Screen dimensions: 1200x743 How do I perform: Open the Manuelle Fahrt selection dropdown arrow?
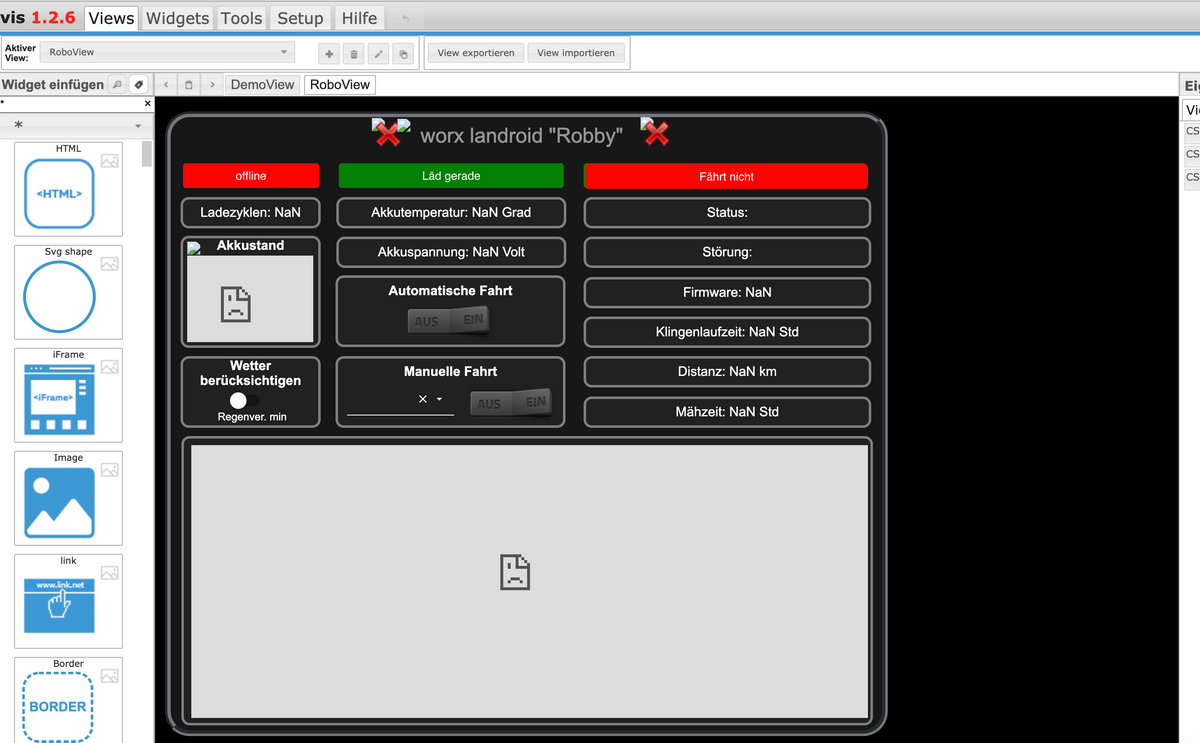pos(439,399)
